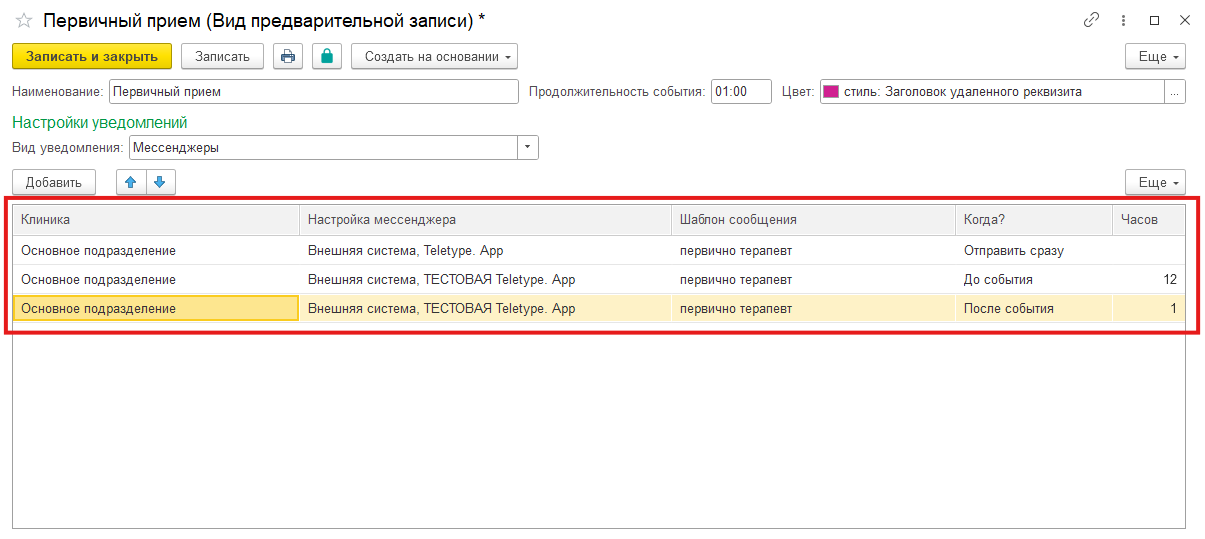This screenshot has height=539, width=1205.
Task: Click Настройка мессенджера column header
Action: pos(485,219)
